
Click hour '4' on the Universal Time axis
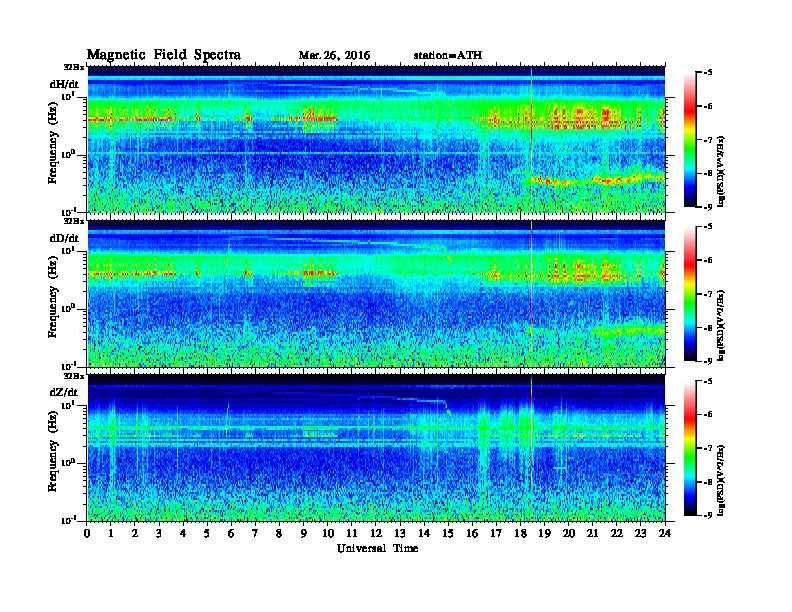(183, 534)
